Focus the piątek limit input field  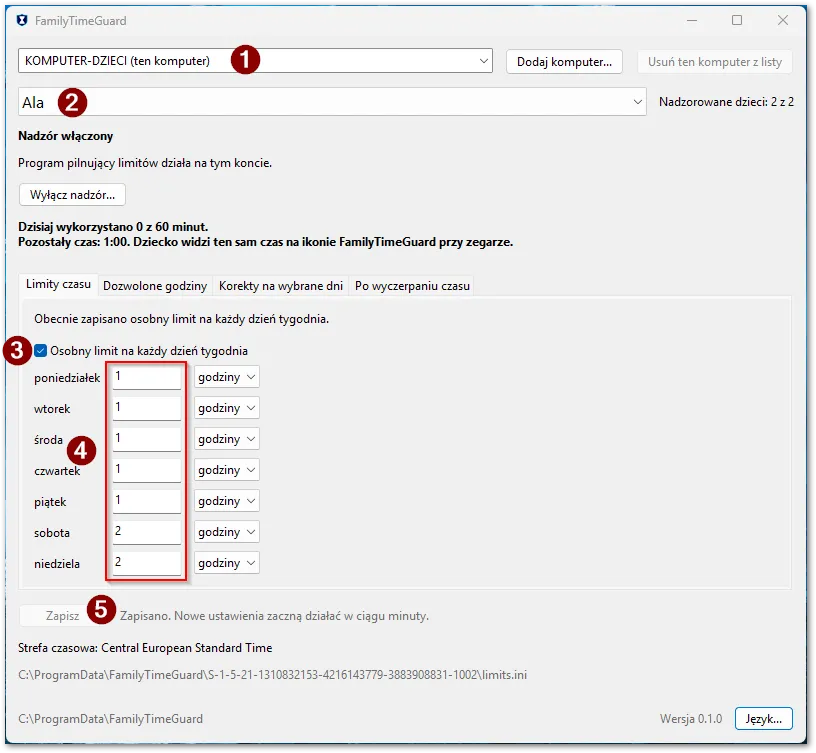[x=147, y=500]
